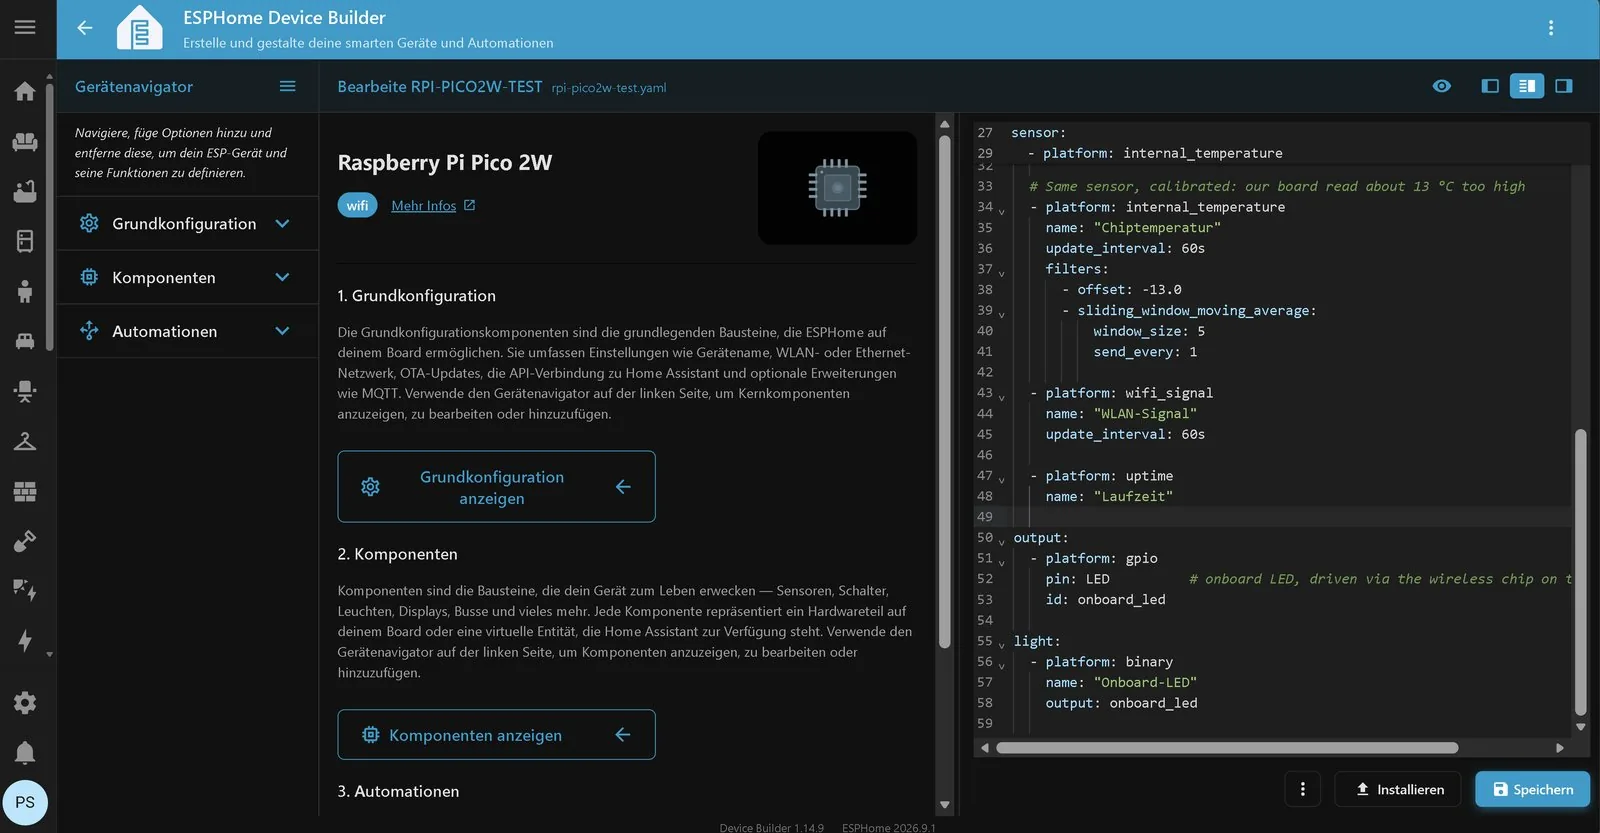Open the notifications bell
This screenshot has width=1600, height=833.
[x=25, y=752]
